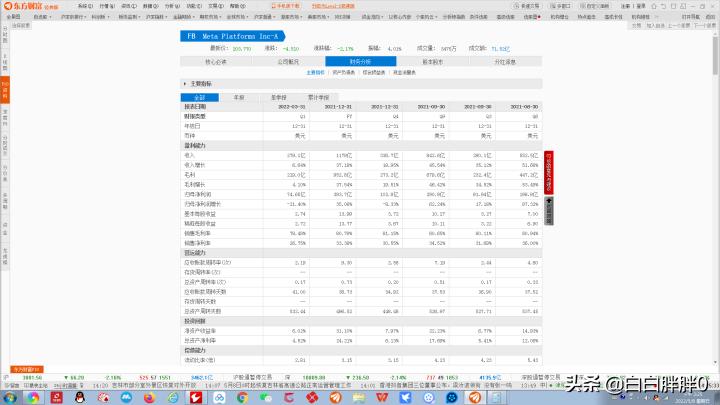
Task: Open Baidu Netdisk cloud taskbar icon
Action: pos(219,398)
